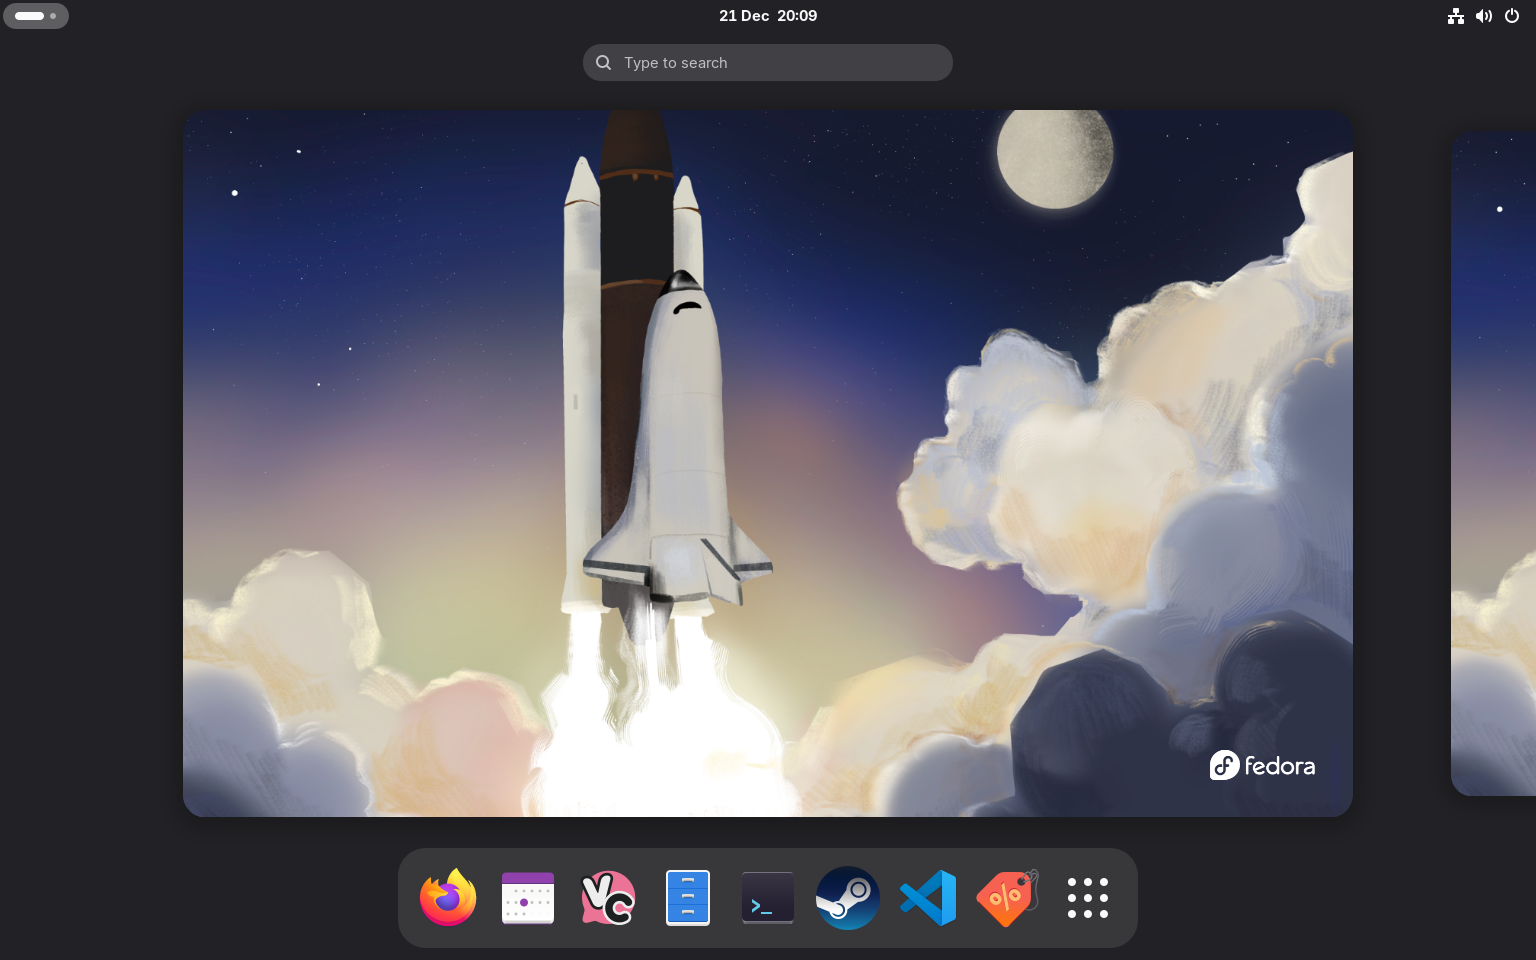This screenshot has height=960, width=1536.
Task: Click the wired network status icon
Action: [x=1456, y=16]
